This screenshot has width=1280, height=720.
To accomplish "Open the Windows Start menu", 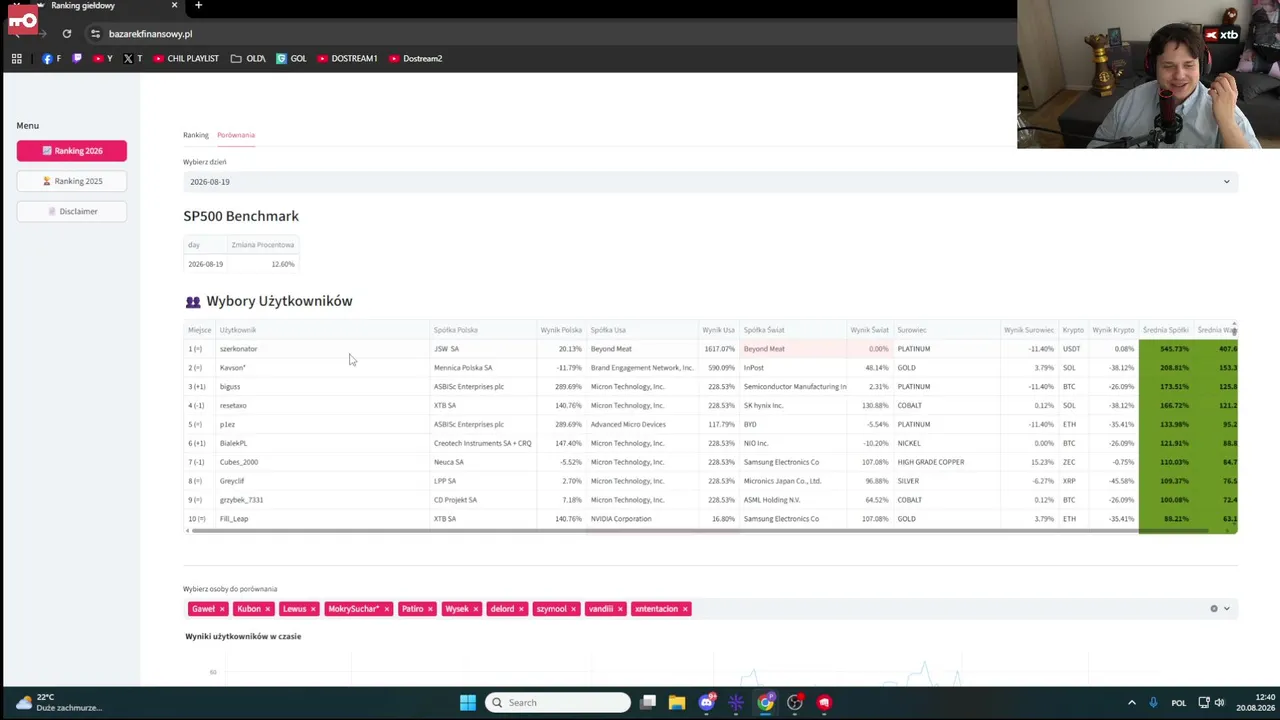I will (x=468, y=702).
